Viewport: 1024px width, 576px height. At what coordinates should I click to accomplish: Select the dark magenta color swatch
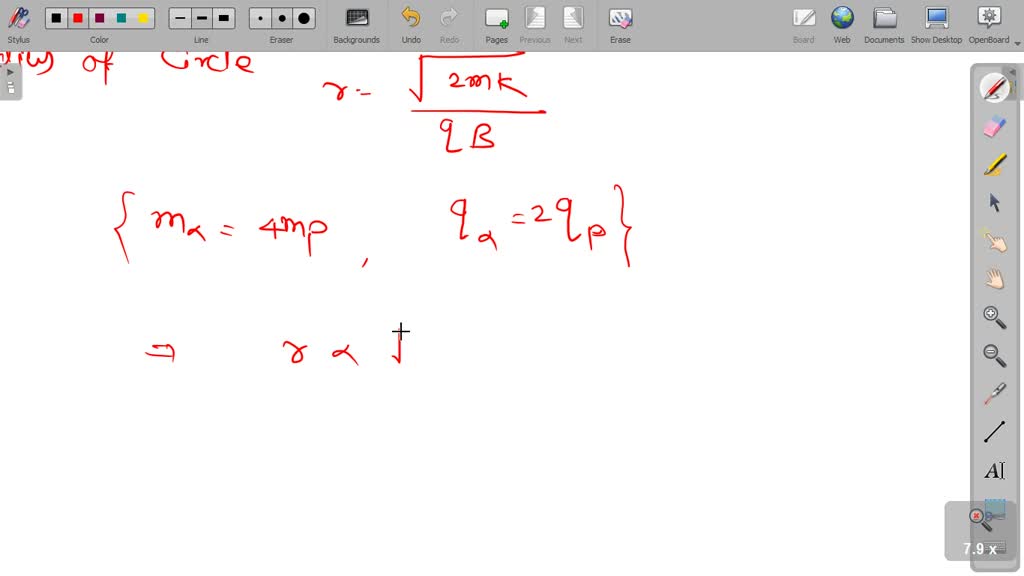tap(99, 18)
